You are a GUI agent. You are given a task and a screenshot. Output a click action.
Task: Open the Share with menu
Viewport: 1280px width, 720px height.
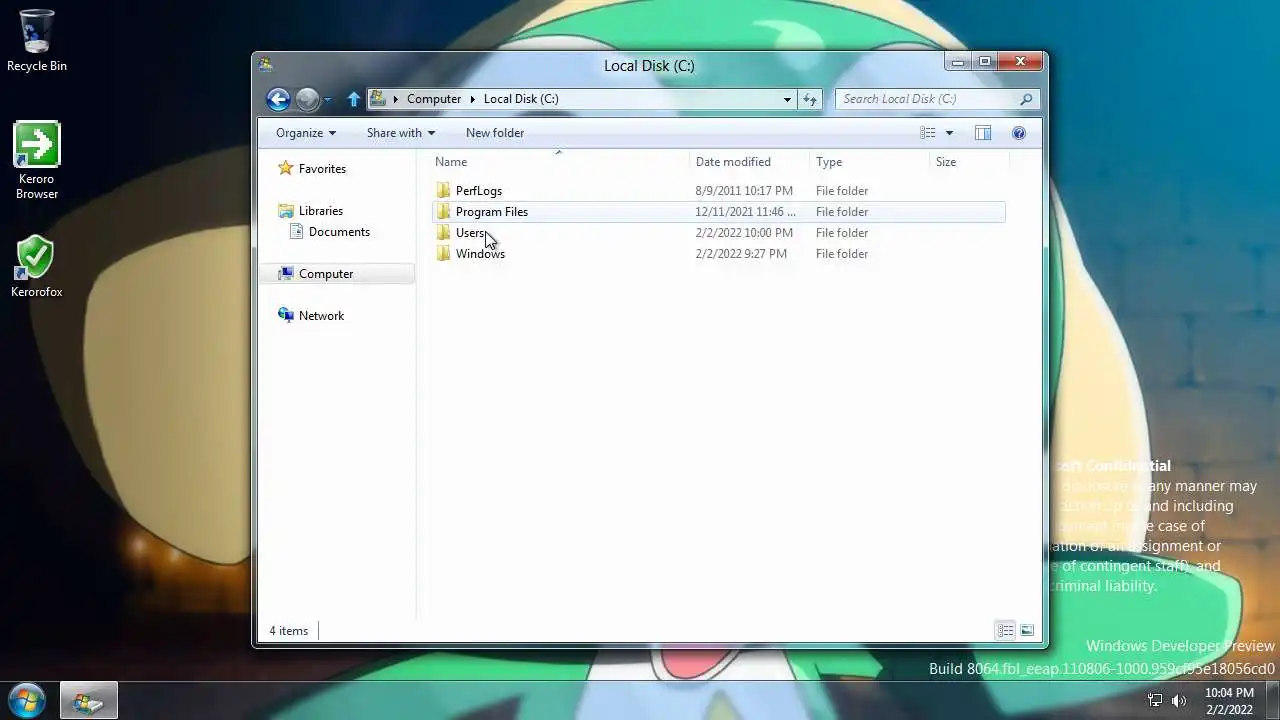click(x=401, y=133)
